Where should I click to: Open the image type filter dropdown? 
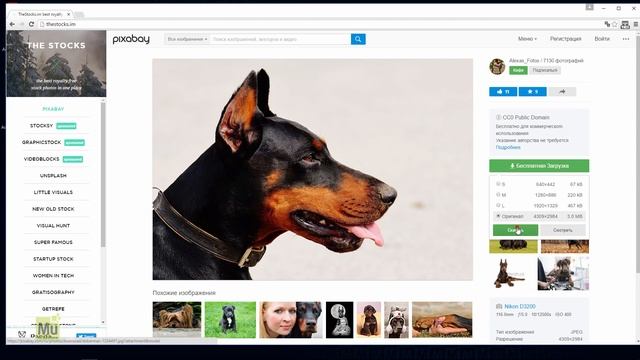[187, 39]
